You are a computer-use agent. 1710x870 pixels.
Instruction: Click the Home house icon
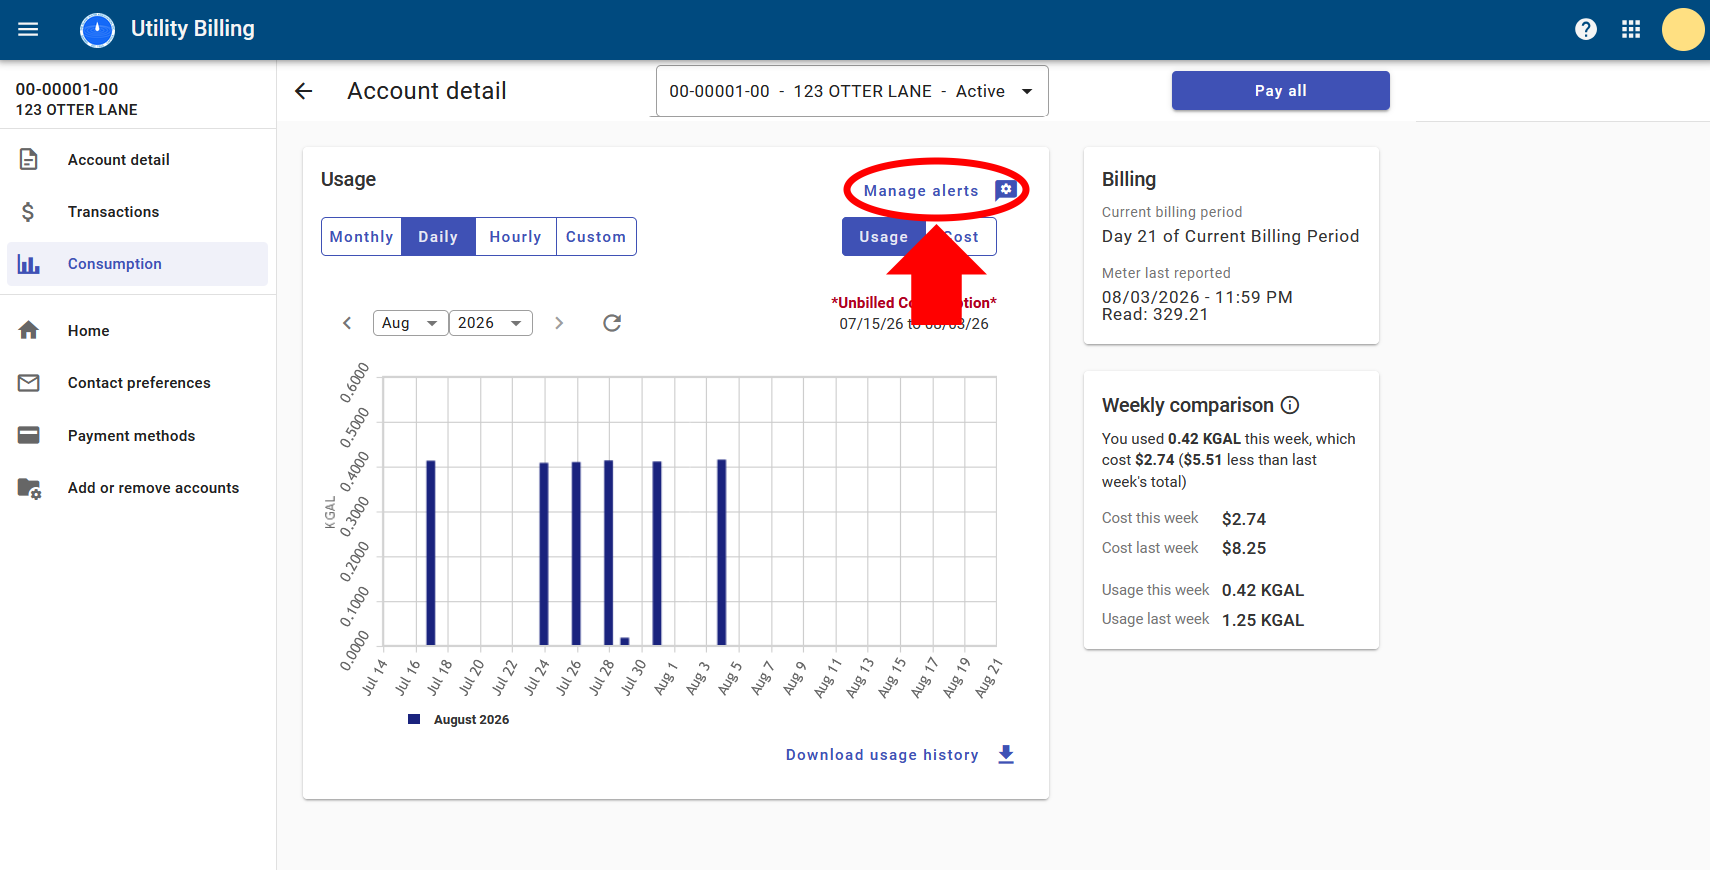(29, 330)
